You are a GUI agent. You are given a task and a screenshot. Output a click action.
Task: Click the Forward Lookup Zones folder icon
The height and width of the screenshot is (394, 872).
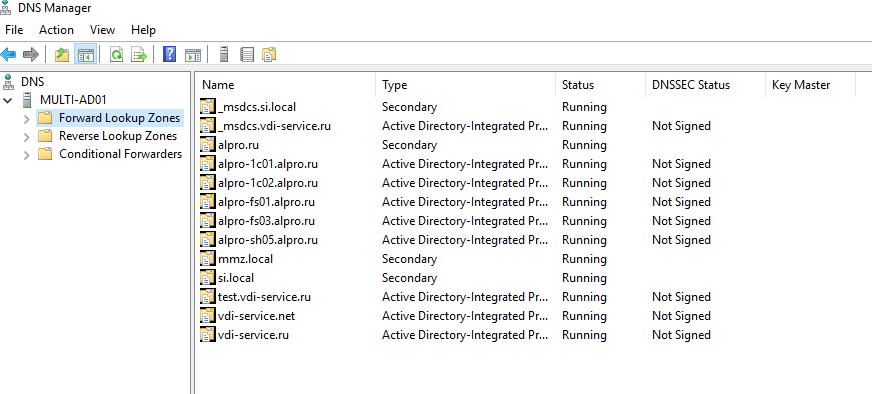tap(45, 118)
